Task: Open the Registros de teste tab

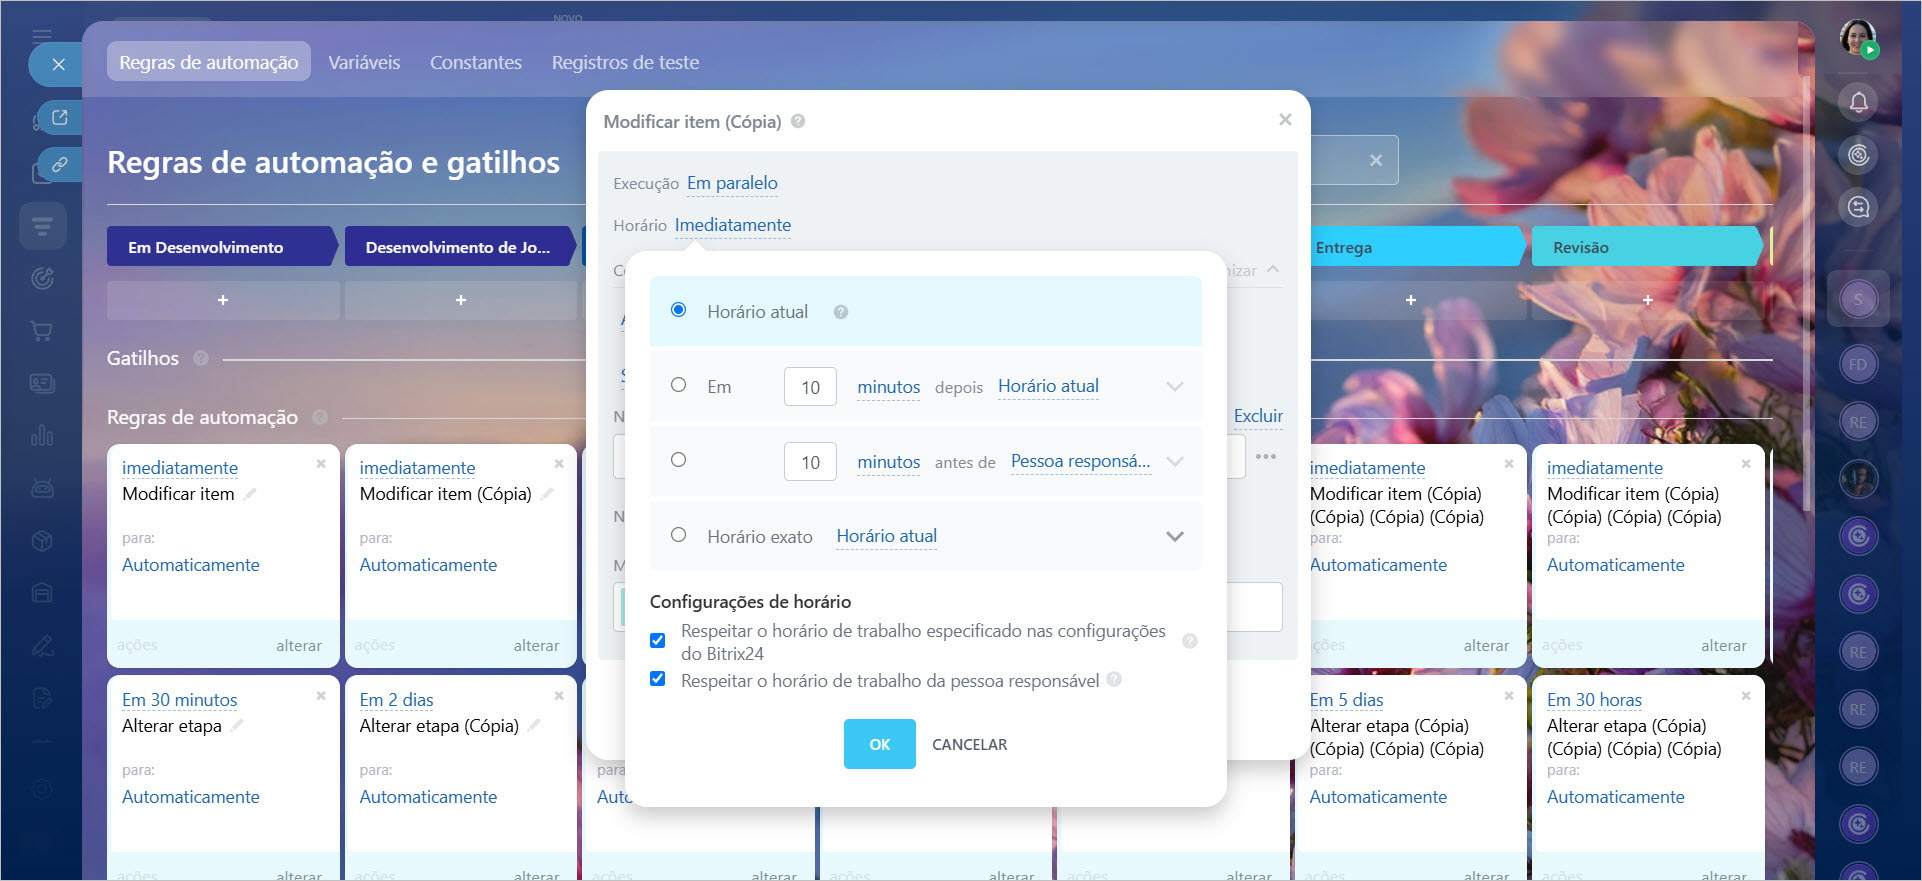Action: coord(625,62)
